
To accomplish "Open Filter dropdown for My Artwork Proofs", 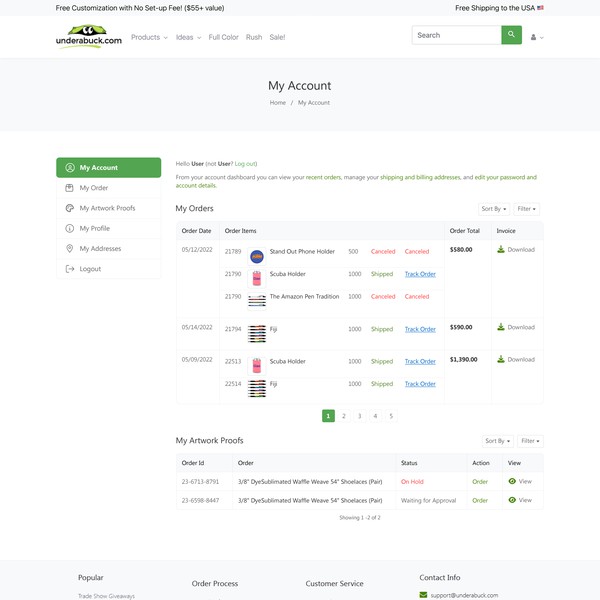I will 530,441.
